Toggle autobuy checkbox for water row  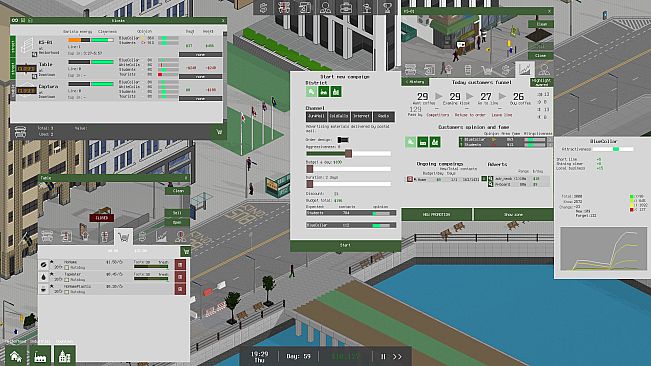click(x=66, y=280)
